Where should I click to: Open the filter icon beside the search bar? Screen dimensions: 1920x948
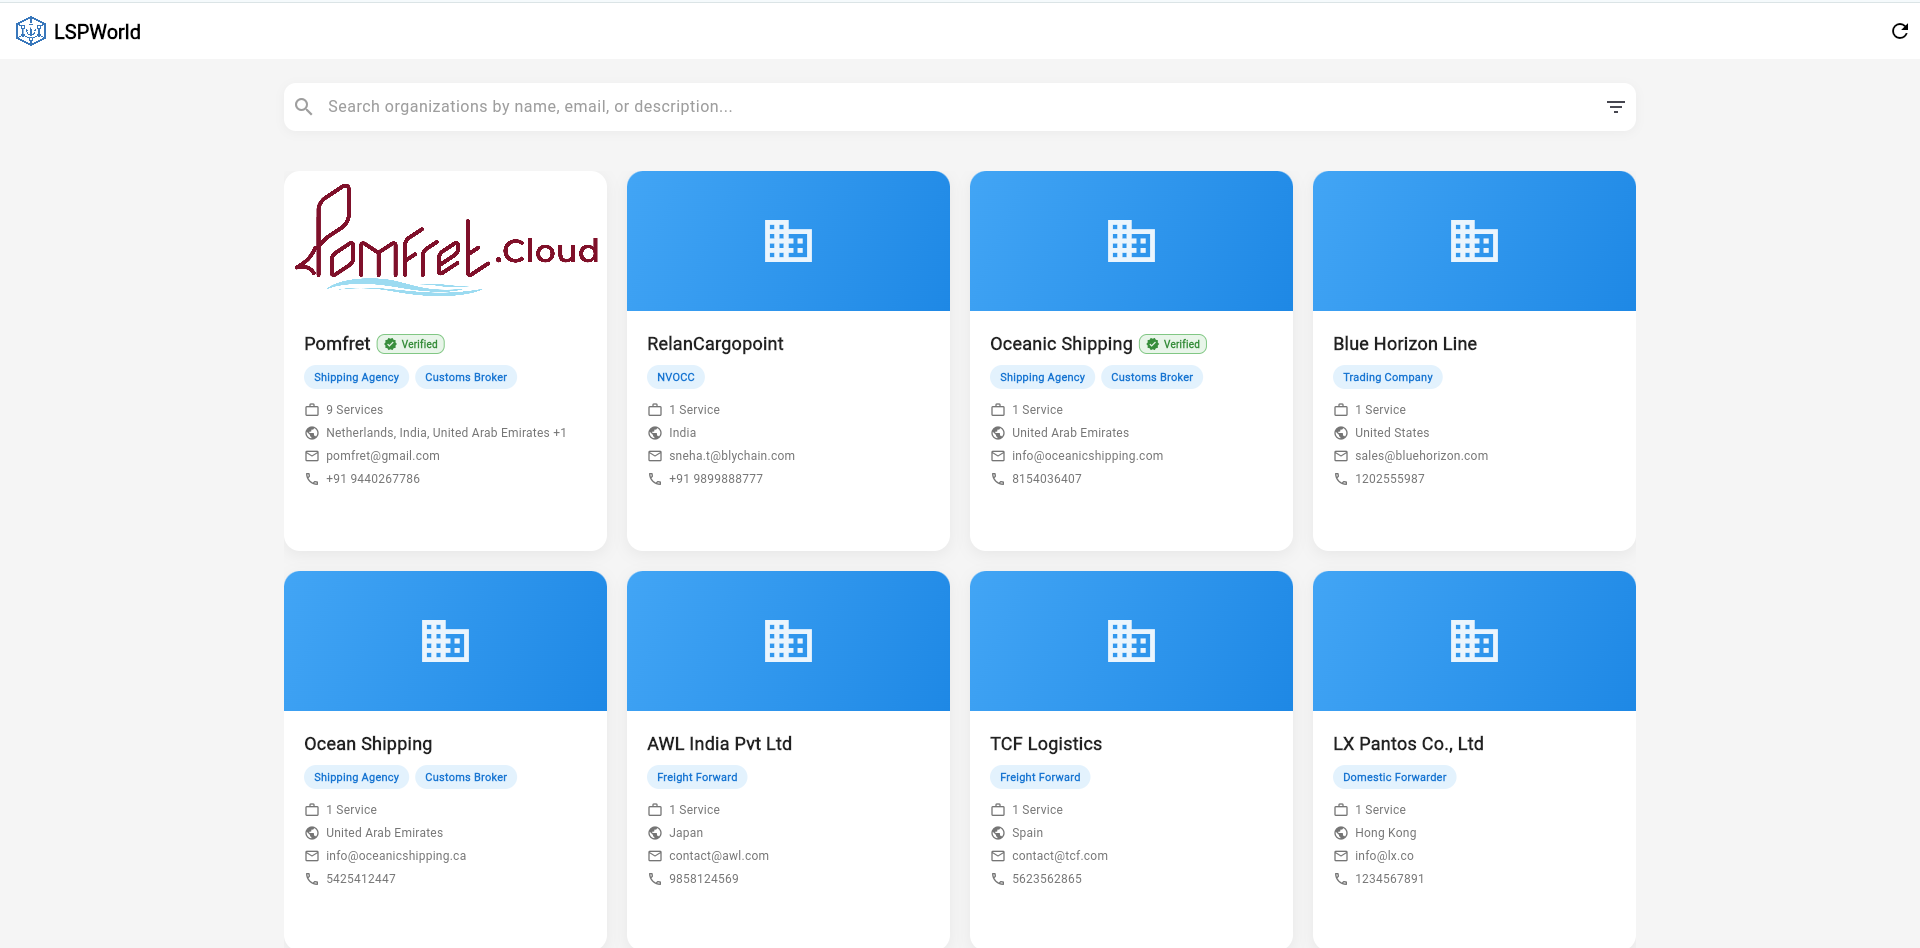click(1616, 106)
